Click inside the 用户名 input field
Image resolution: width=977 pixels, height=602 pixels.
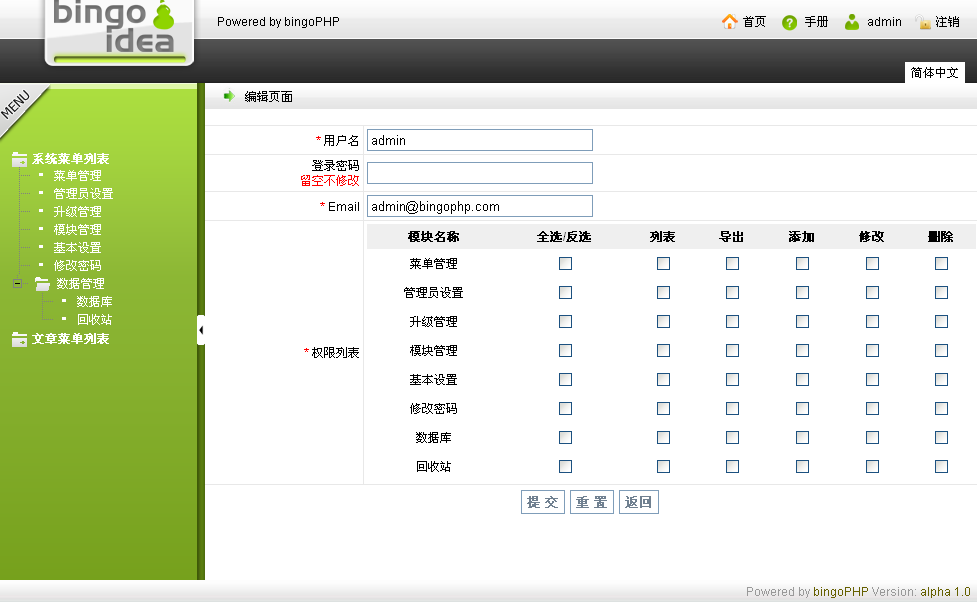[478, 140]
